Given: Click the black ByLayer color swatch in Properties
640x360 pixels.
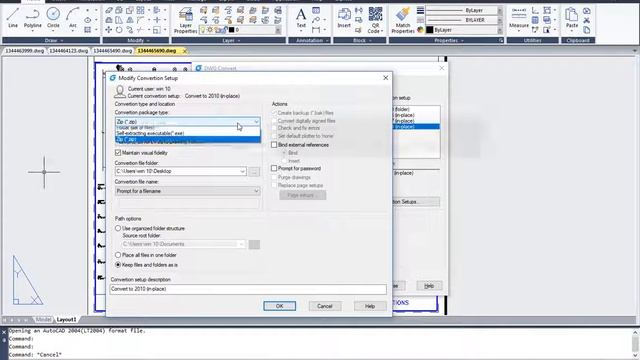Looking at the screenshot, I should tap(430, 30).
